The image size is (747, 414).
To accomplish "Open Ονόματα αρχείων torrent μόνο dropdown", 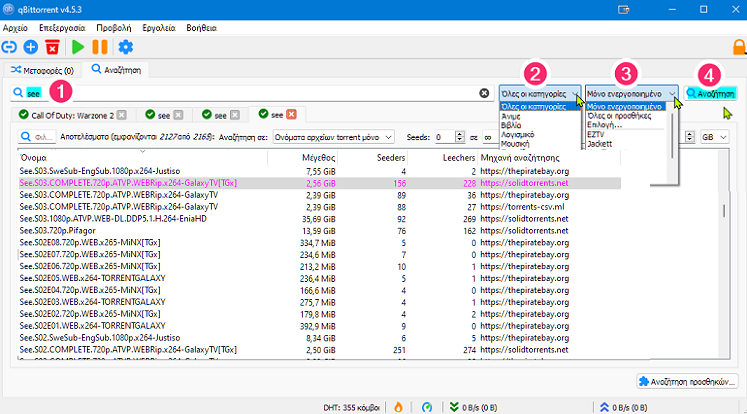I will 333,137.
